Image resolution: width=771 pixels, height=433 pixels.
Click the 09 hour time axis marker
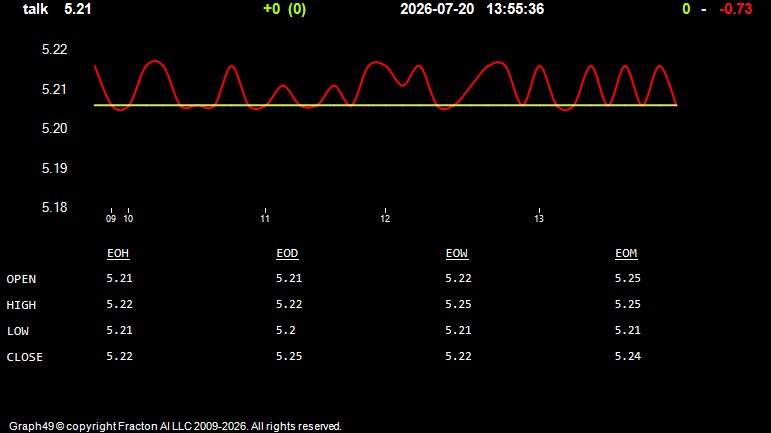pyautogui.click(x=111, y=218)
